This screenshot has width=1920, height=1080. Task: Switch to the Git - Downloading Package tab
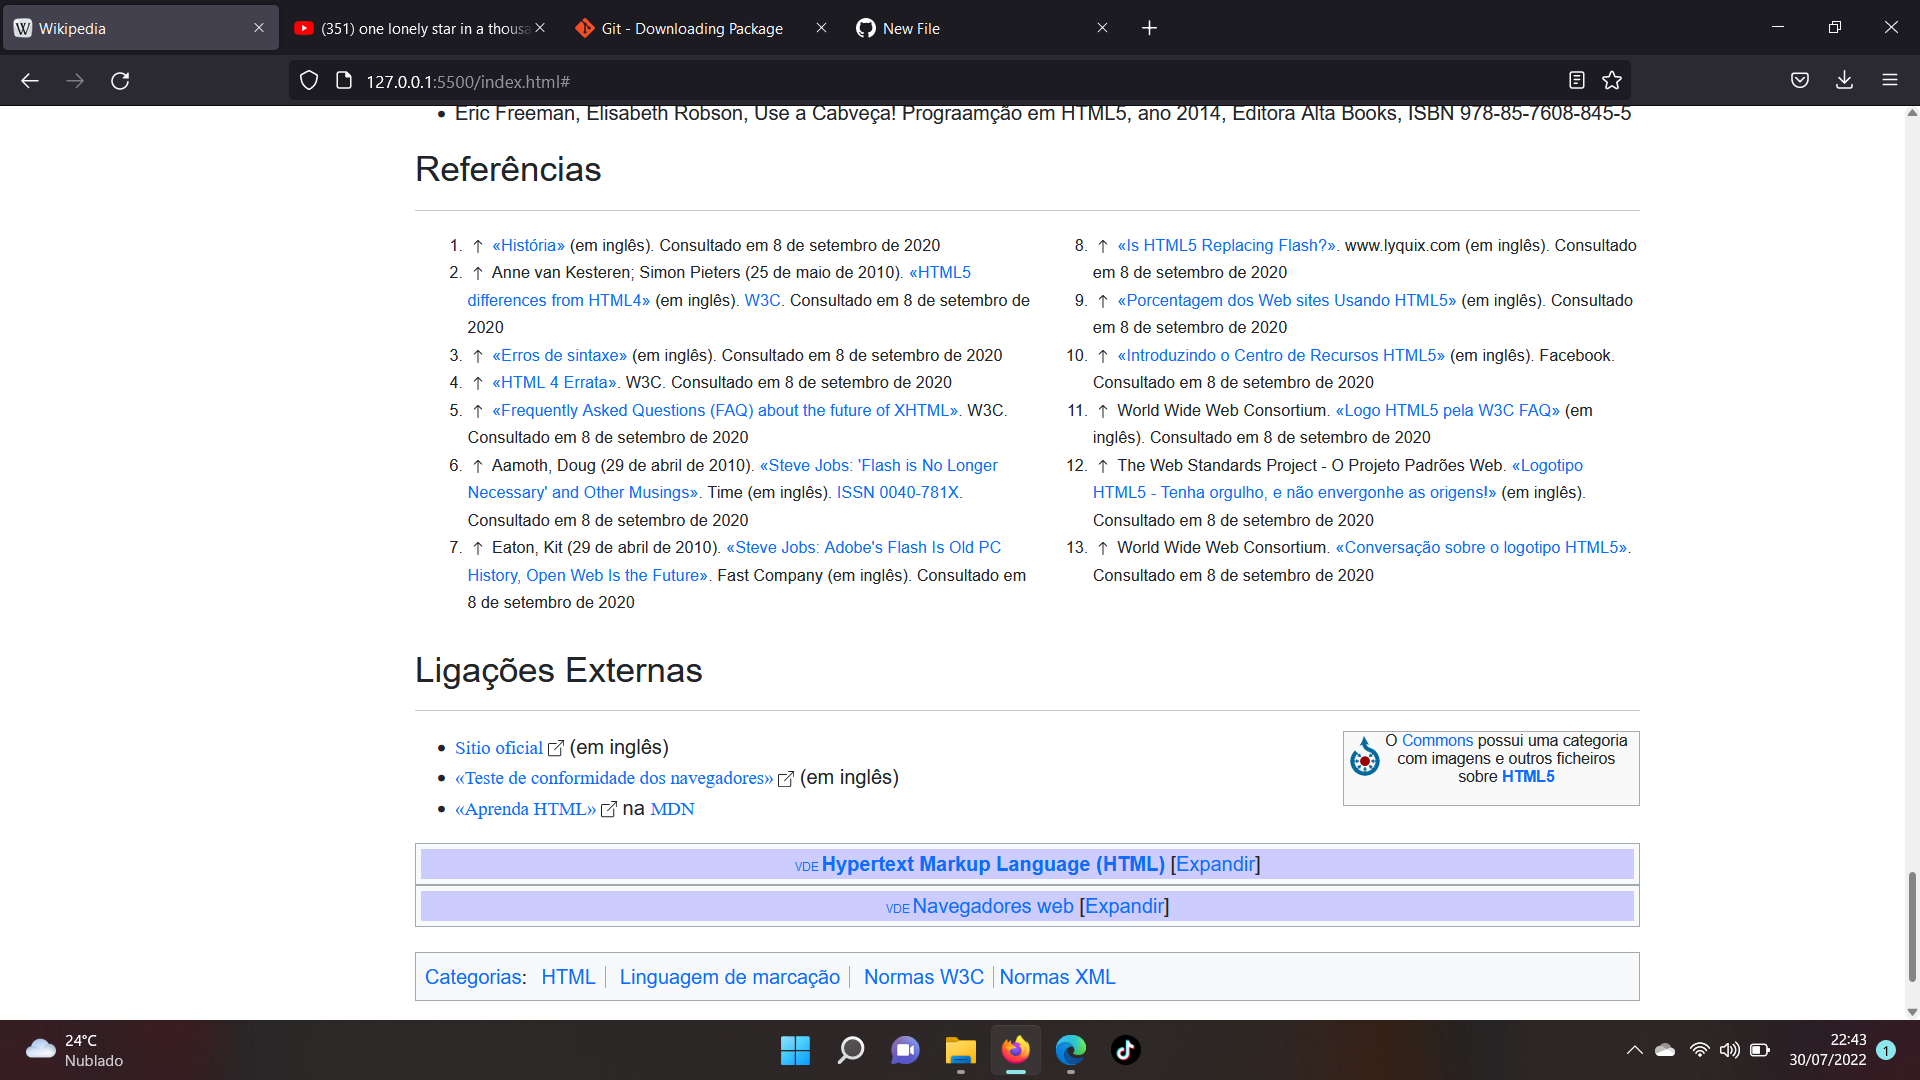click(690, 28)
